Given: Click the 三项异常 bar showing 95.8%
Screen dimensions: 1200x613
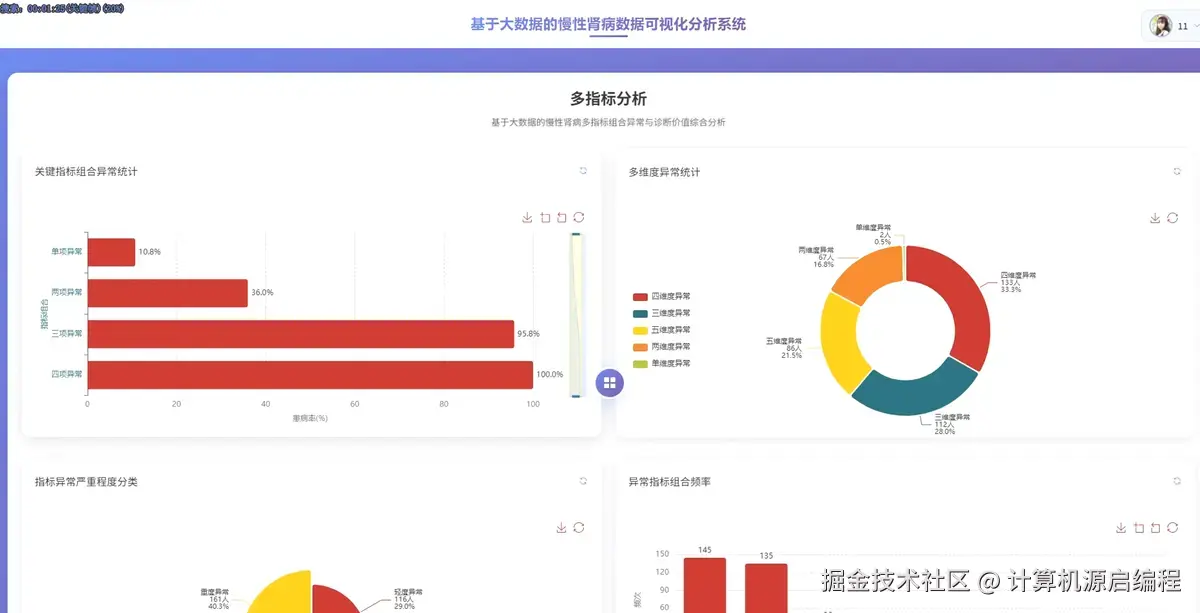Looking at the screenshot, I should tap(301, 334).
